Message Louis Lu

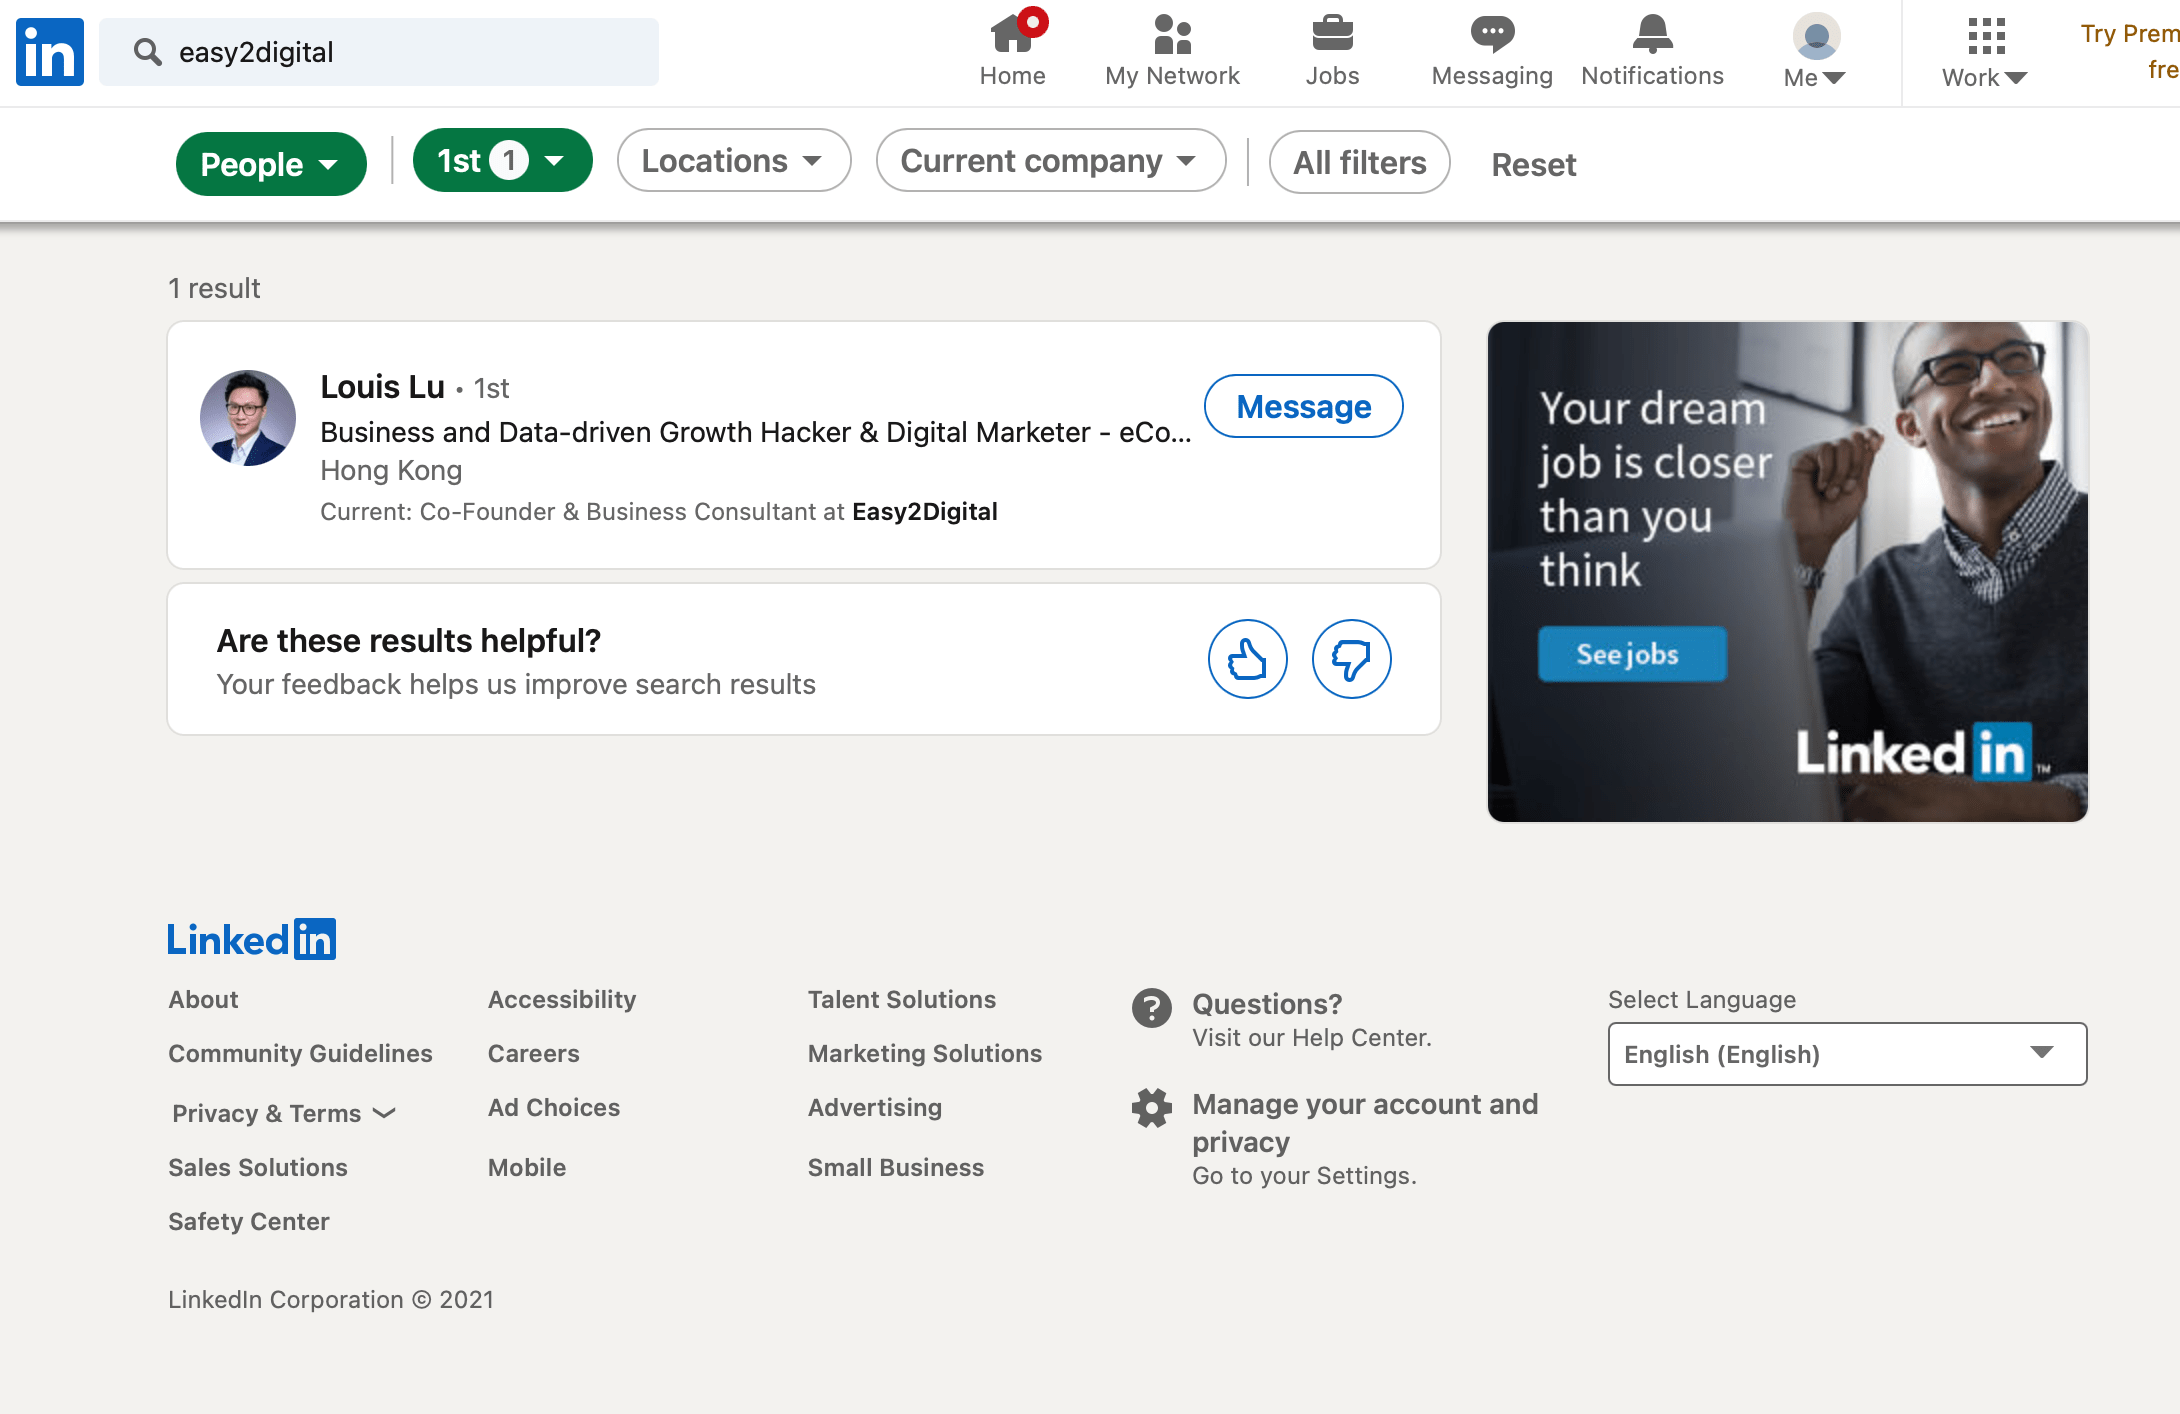(x=1303, y=406)
